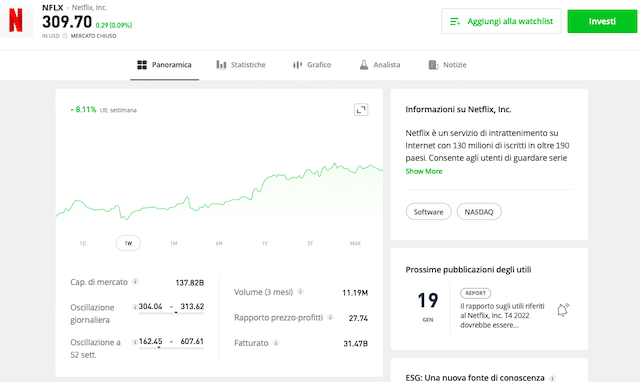Open info icon beside Oscillazione giornaliera
This screenshot has height=382, width=640.
point(134,307)
